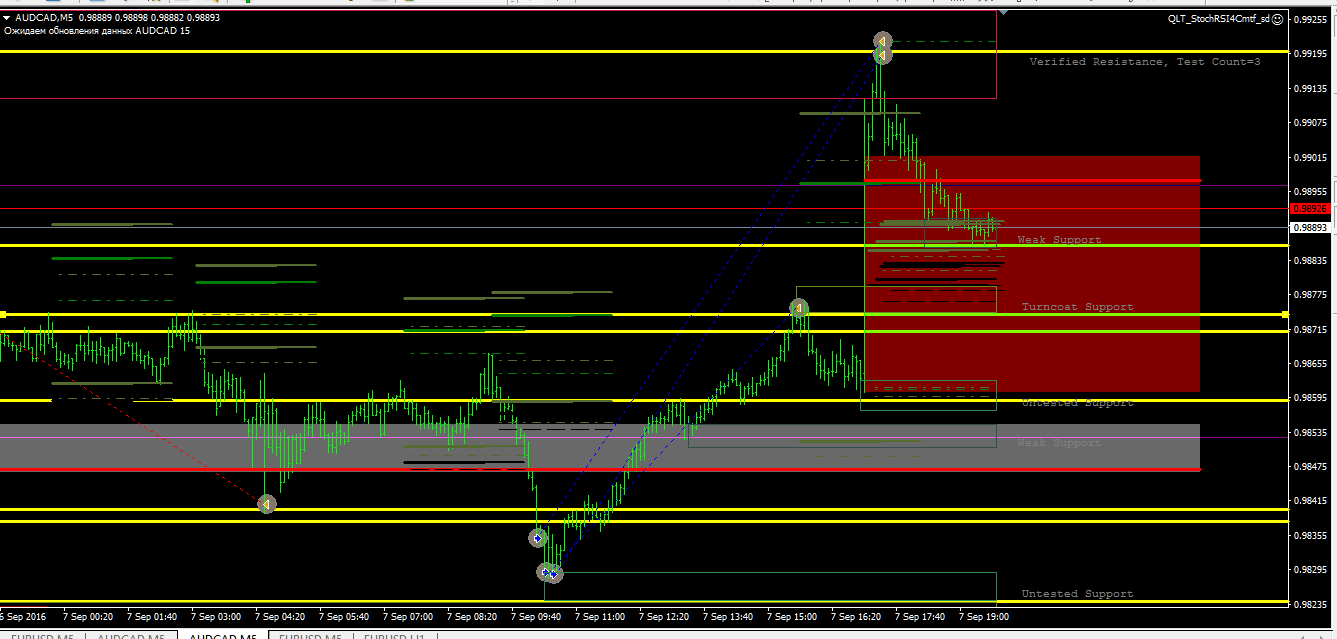Select the swing marker at the chart's highest peak
The height and width of the screenshot is (639, 1337).
pyautogui.click(x=882, y=41)
